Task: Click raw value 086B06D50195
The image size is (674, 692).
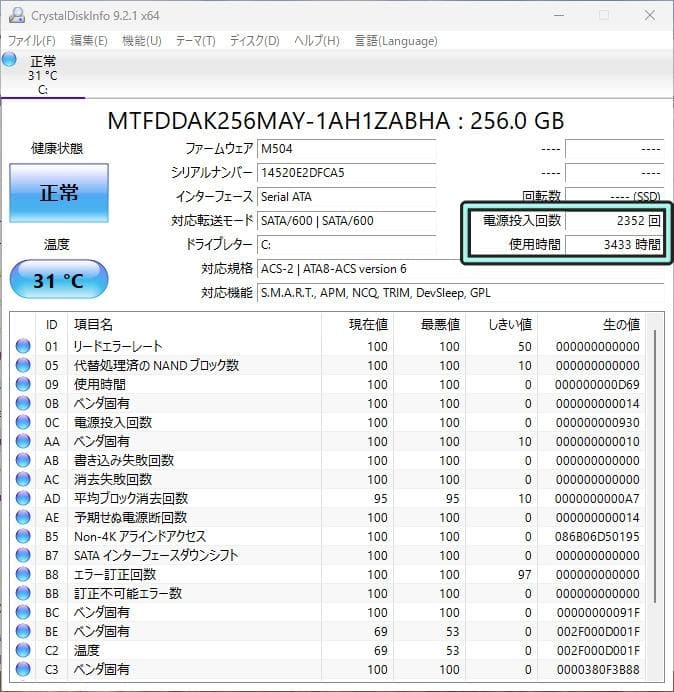Action: click(597, 537)
